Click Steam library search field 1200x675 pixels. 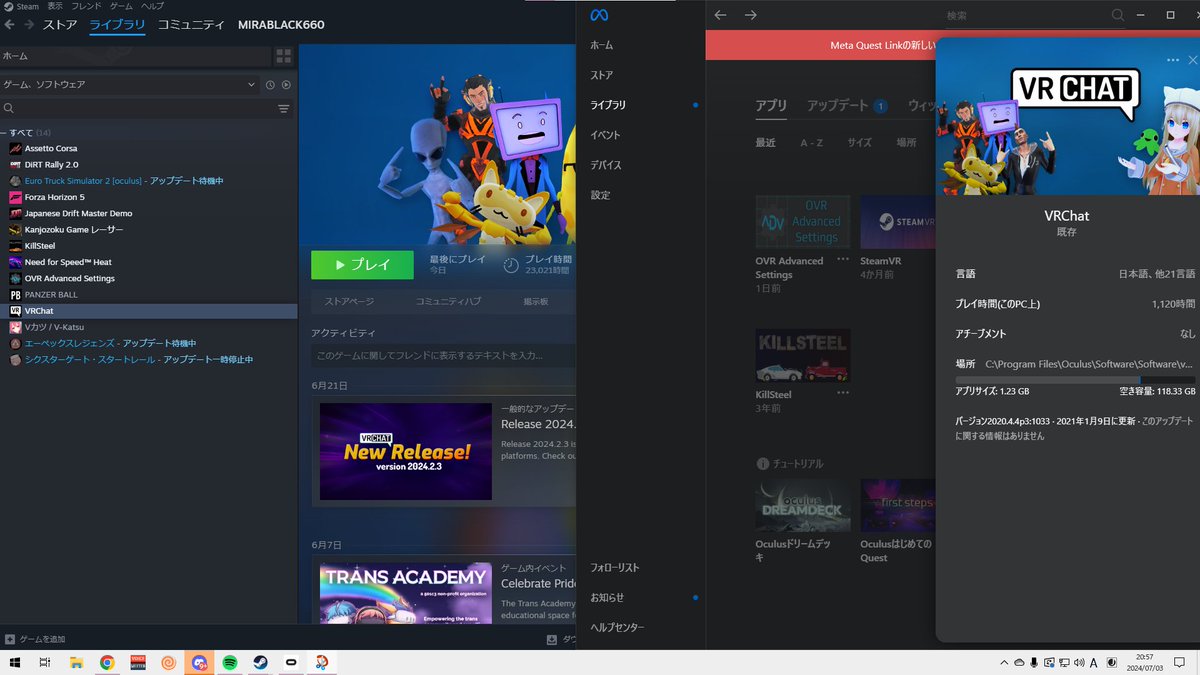[x=136, y=108]
